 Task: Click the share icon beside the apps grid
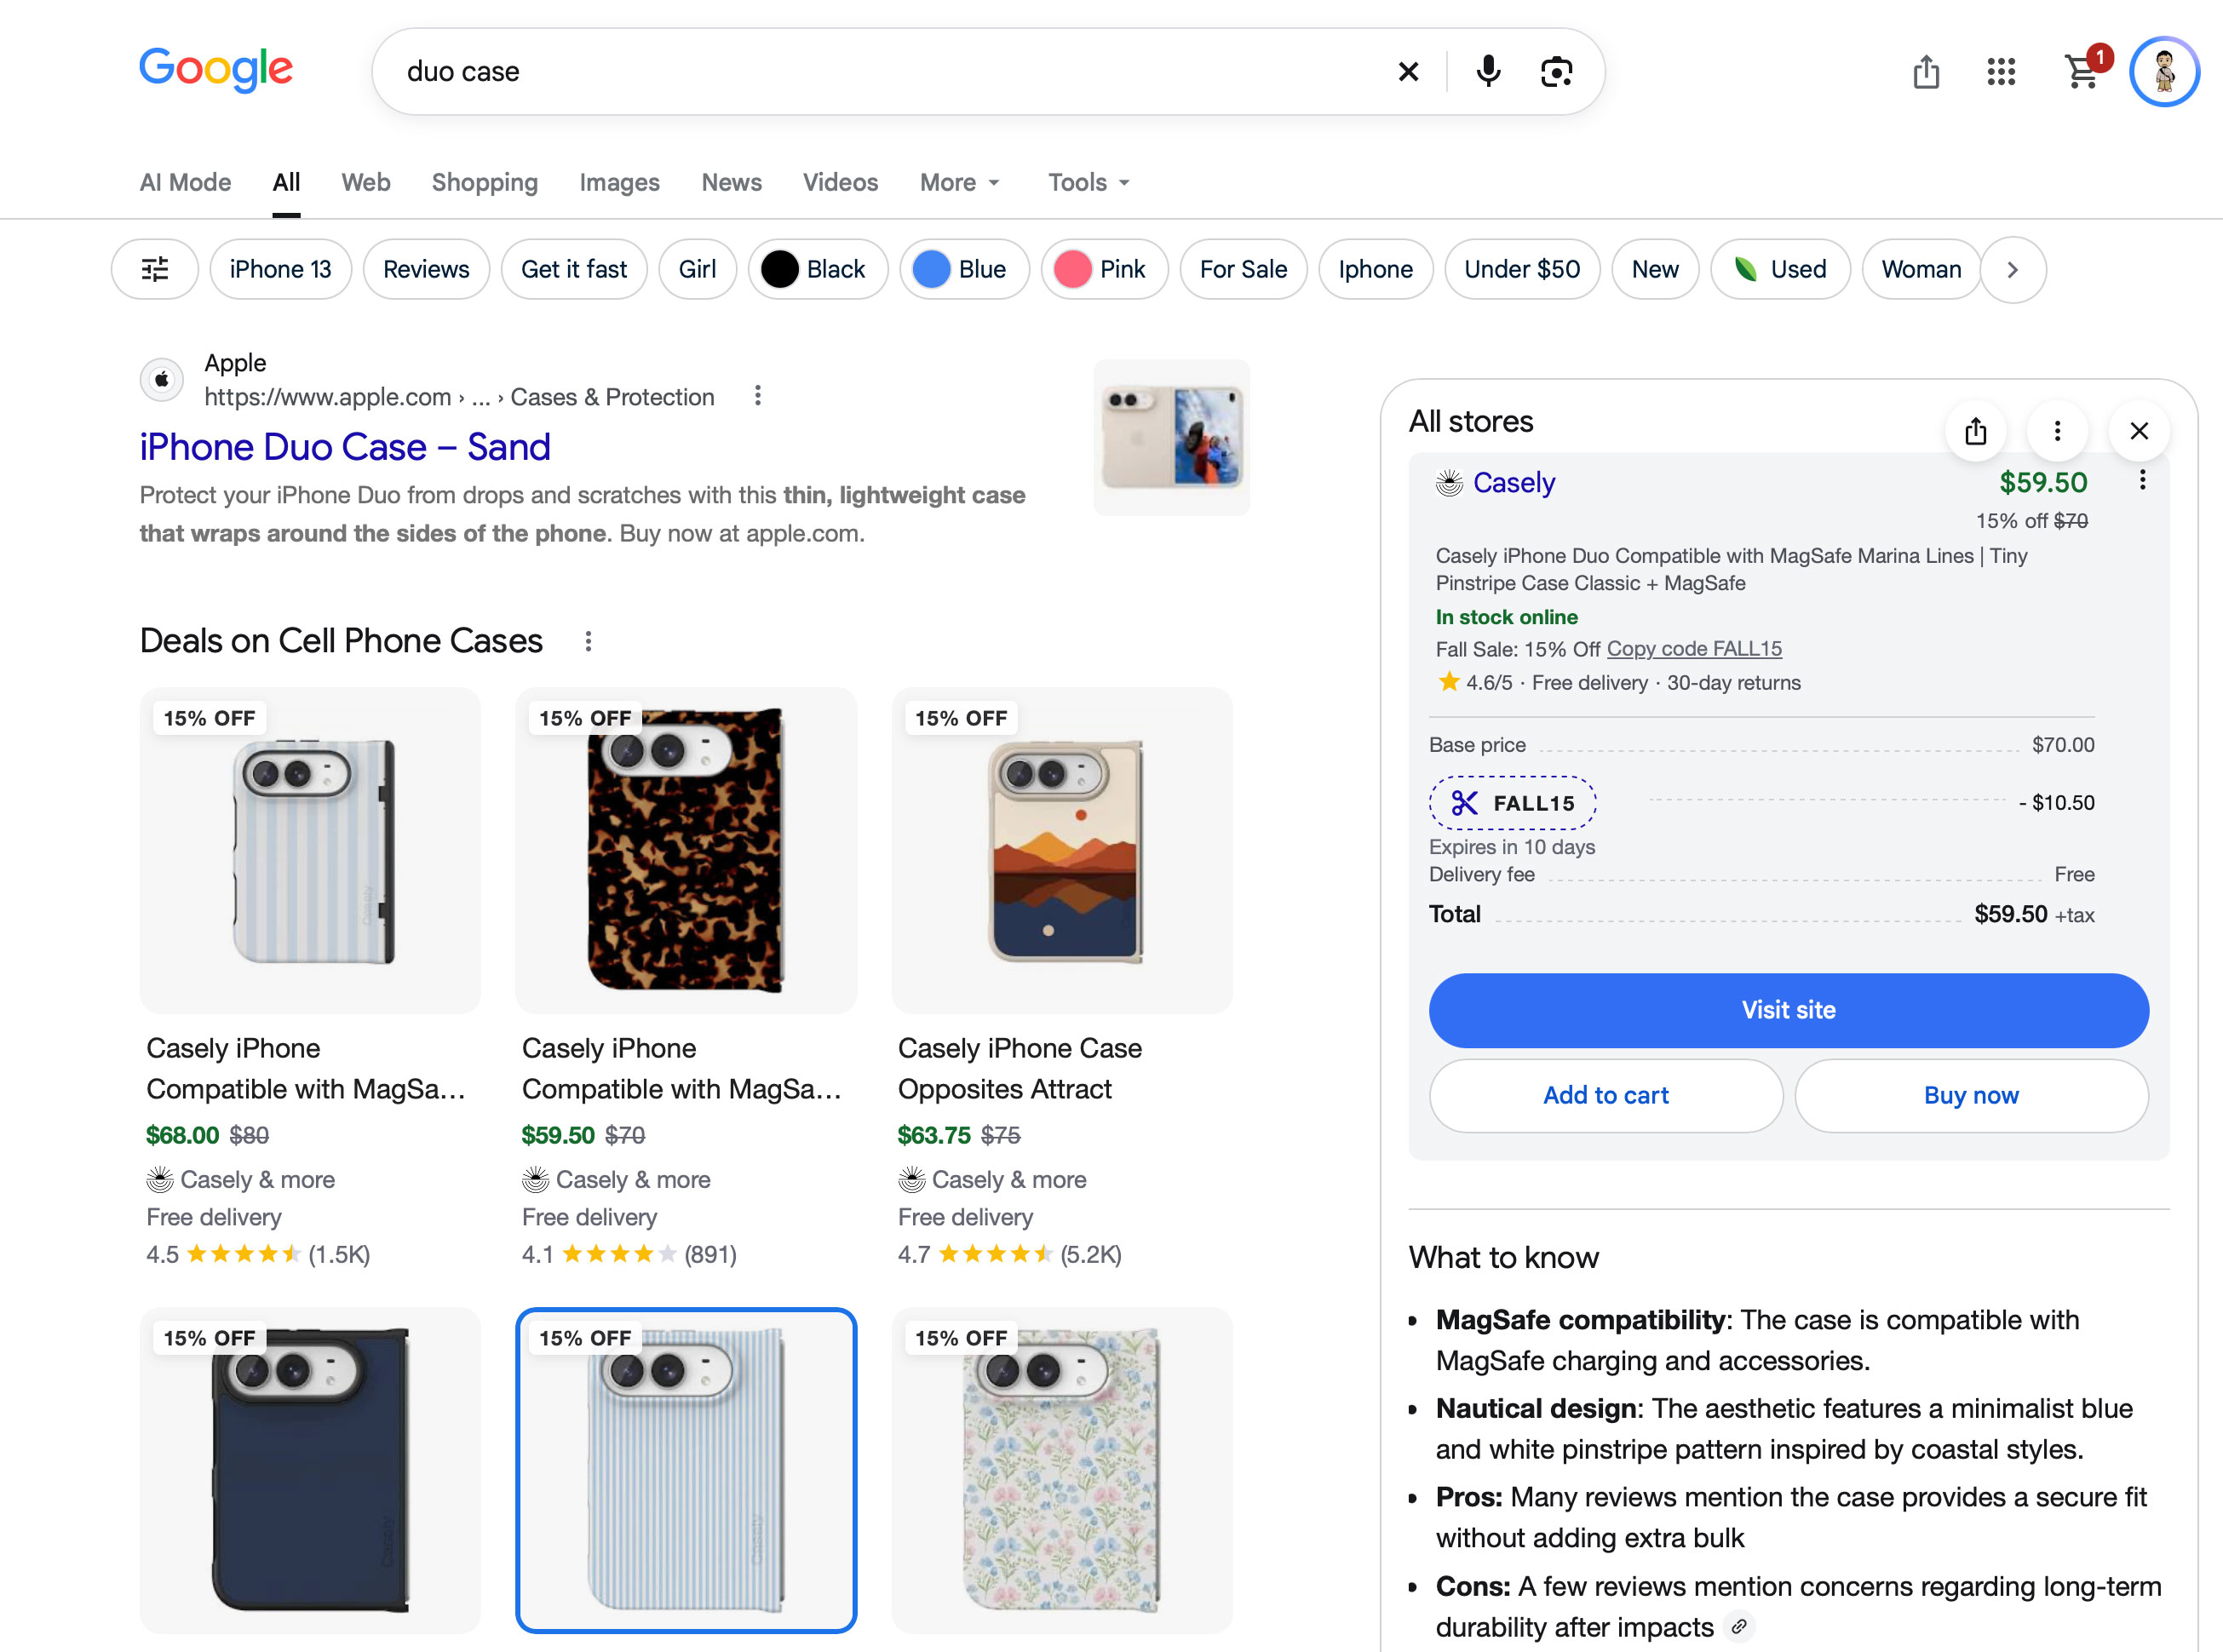click(1926, 72)
